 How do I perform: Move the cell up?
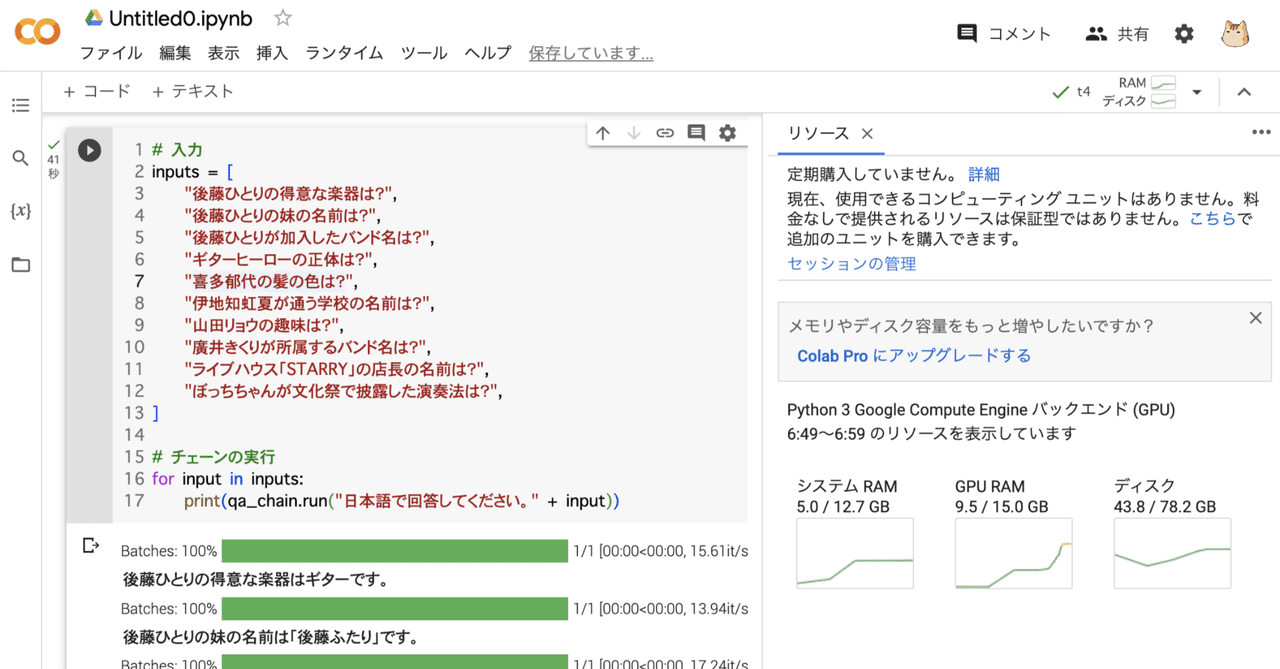tap(602, 132)
